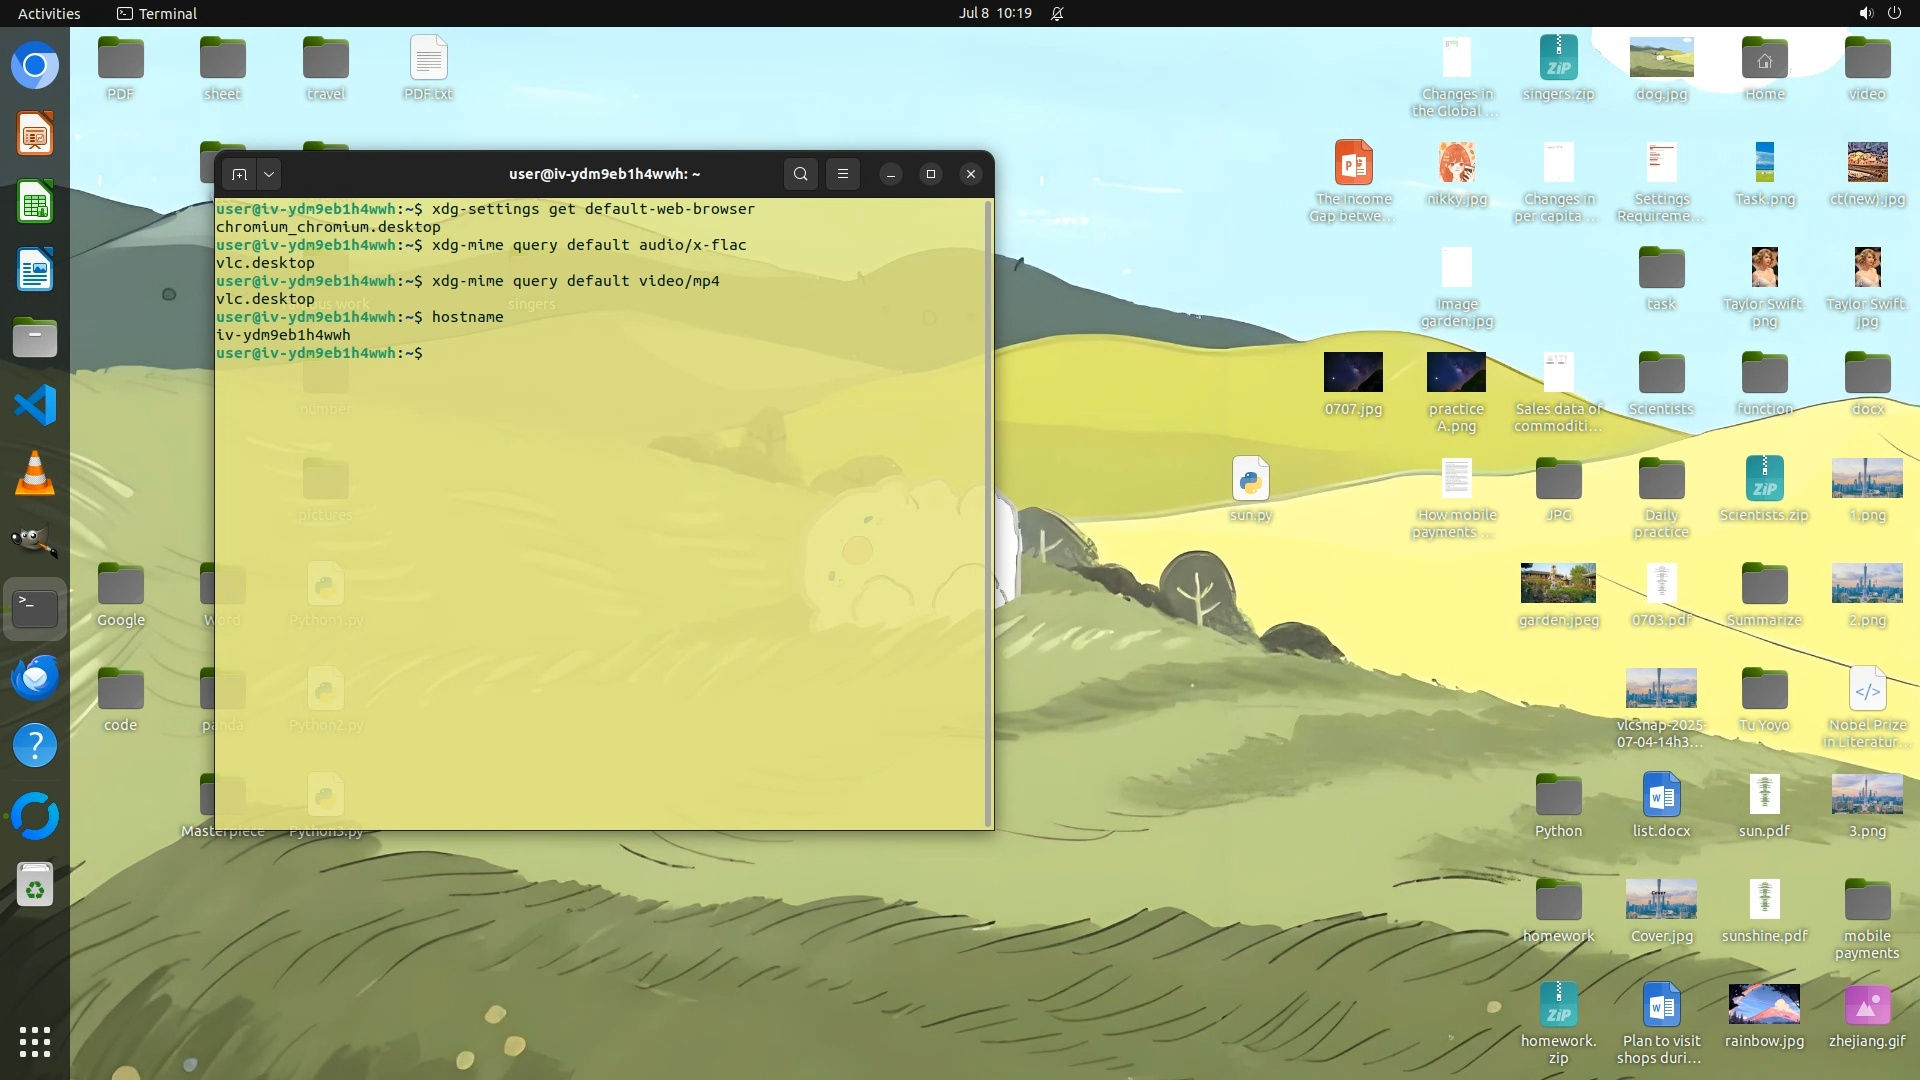This screenshot has height=1080, width=1920.
Task: Open GIMP from the dock
Action: pyautogui.click(x=35, y=541)
